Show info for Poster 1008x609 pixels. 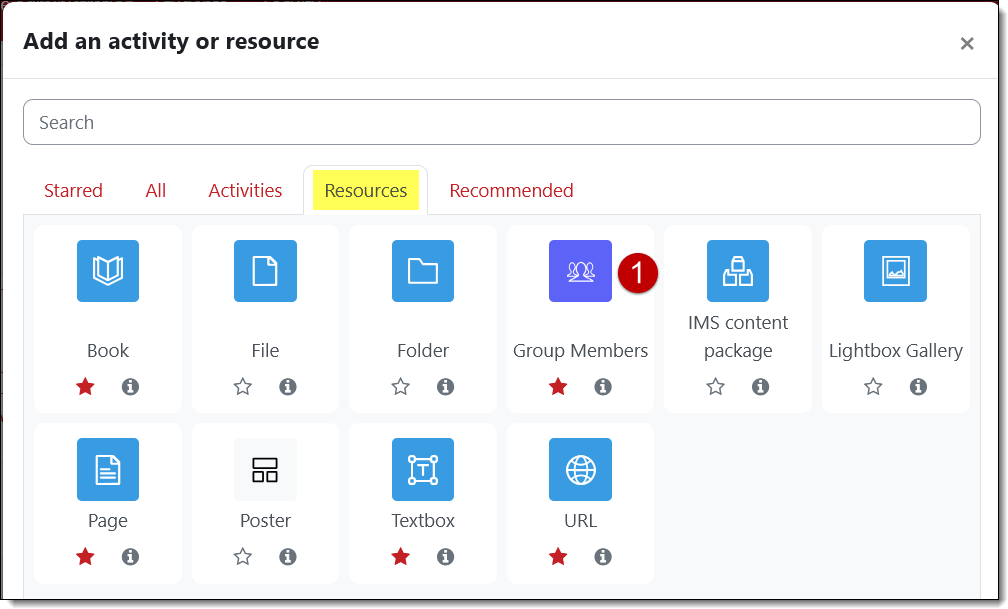click(x=288, y=556)
